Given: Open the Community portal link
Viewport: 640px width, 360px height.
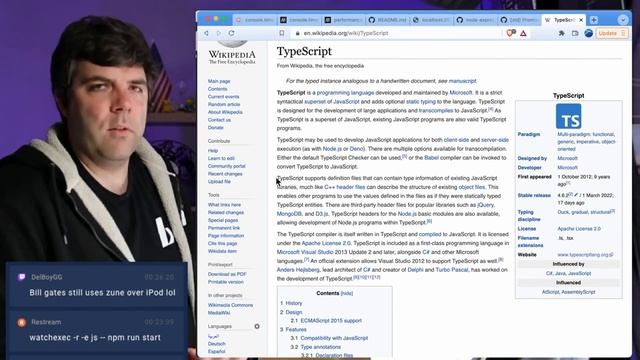Looking at the screenshot, I should pyautogui.click(x=226, y=166).
